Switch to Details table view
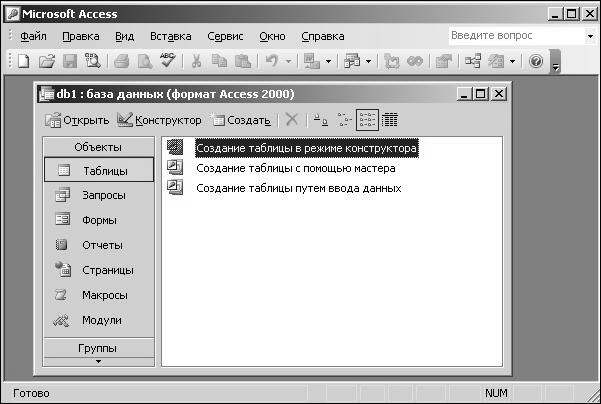 pyautogui.click(x=390, y=120)
